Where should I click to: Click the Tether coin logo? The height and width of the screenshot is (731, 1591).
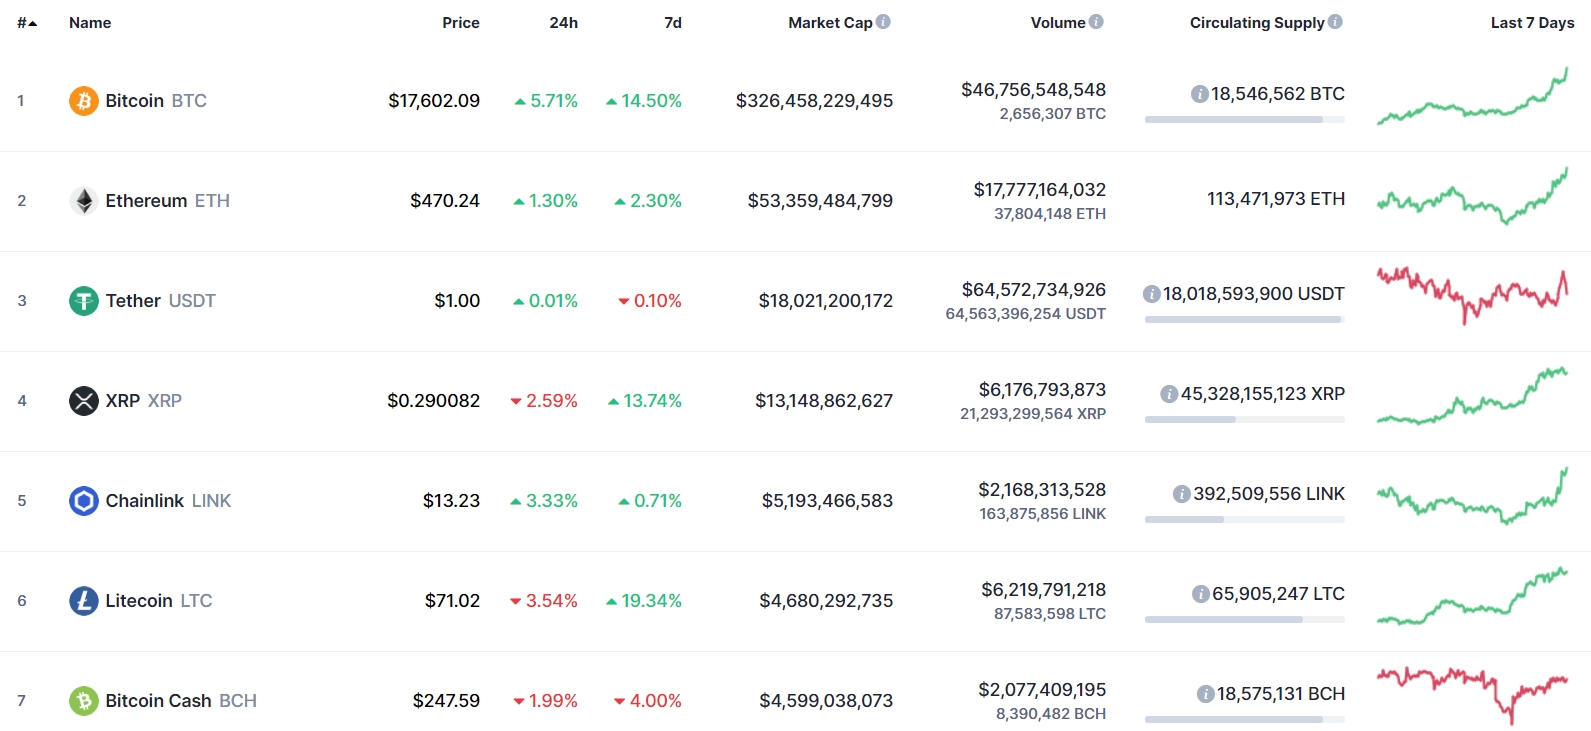pyautogui.click(x=84, y=301)
